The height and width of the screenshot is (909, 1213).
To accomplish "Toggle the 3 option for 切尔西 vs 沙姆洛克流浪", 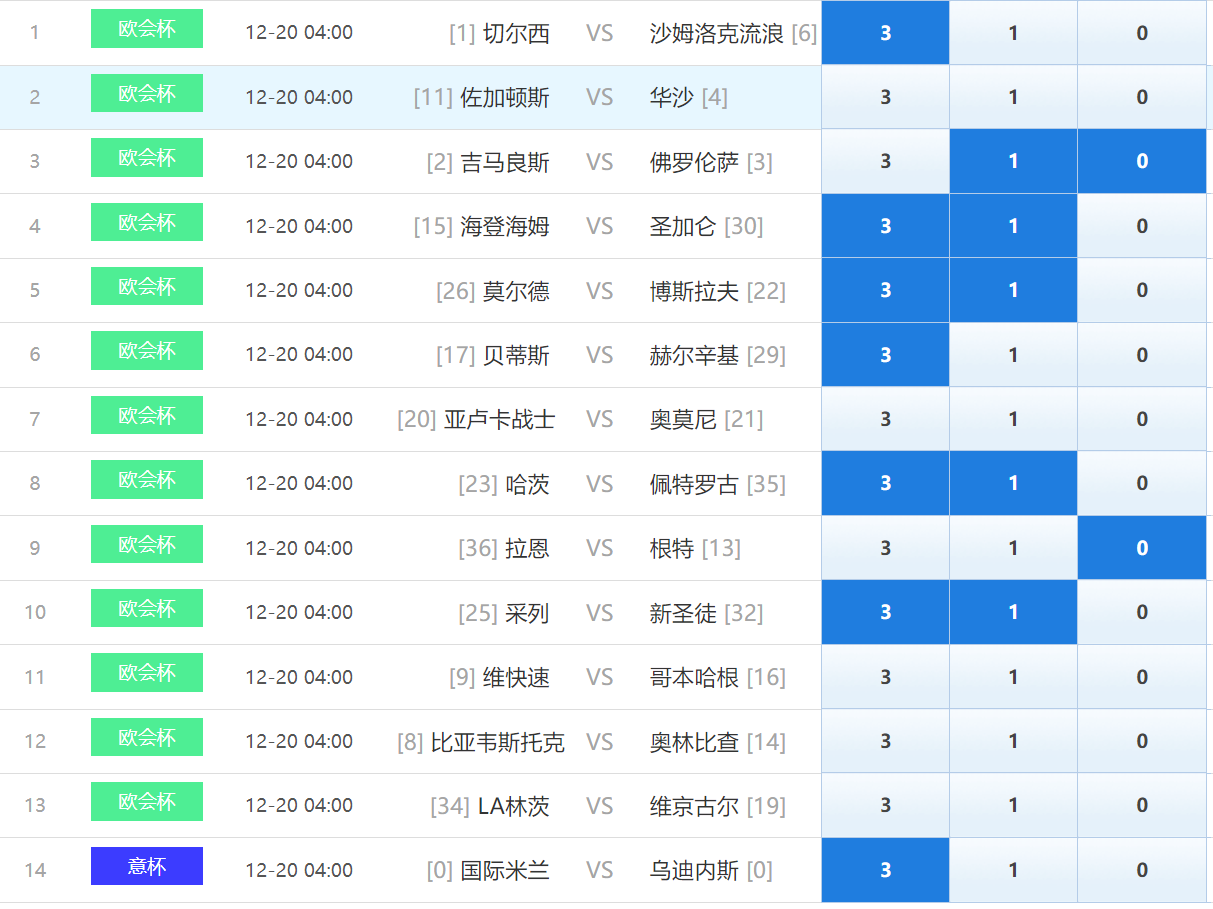I will (885, 33).
